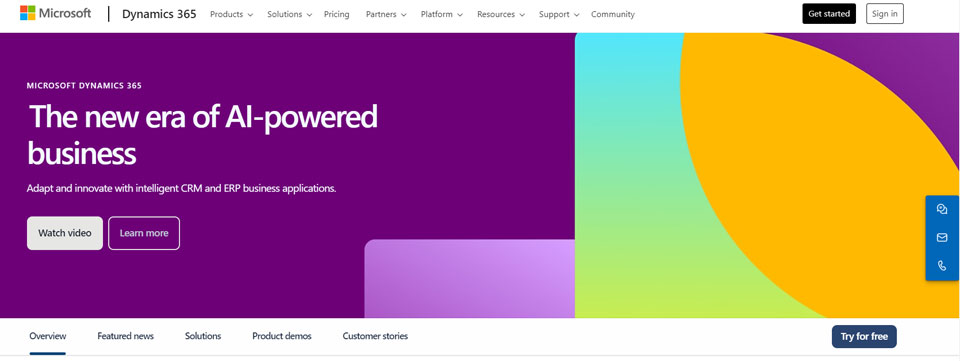Expand the Resources menu
Screen dimensions: 960x361
pyautogui.click(x=501, y=14)
